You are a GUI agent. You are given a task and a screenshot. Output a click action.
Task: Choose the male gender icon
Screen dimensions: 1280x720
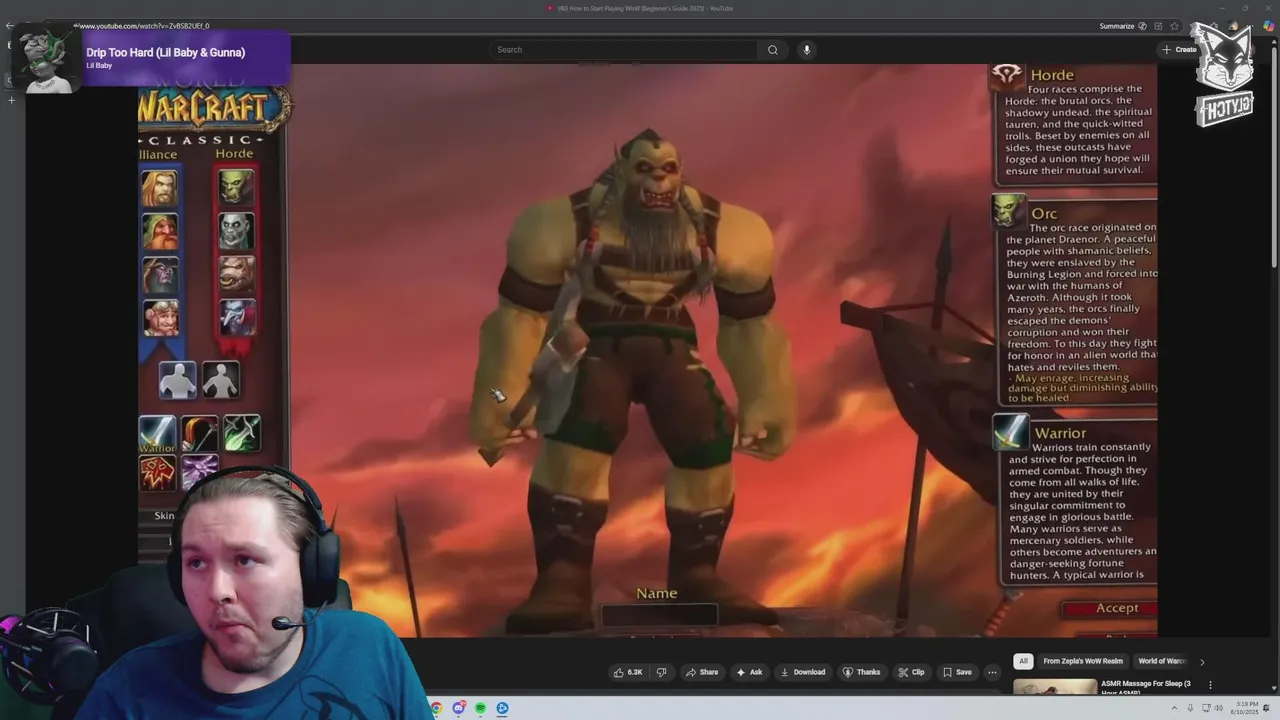178,380
